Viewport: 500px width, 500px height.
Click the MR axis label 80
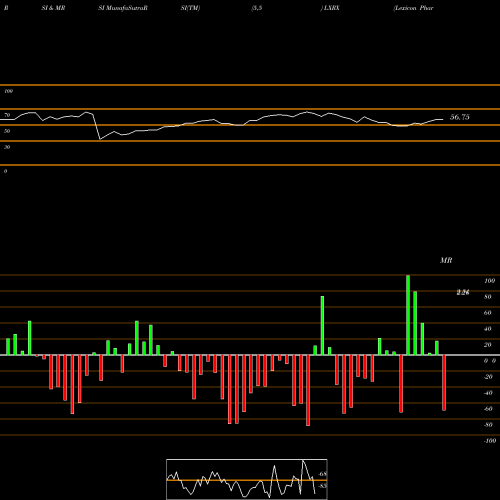pos(488,297)
